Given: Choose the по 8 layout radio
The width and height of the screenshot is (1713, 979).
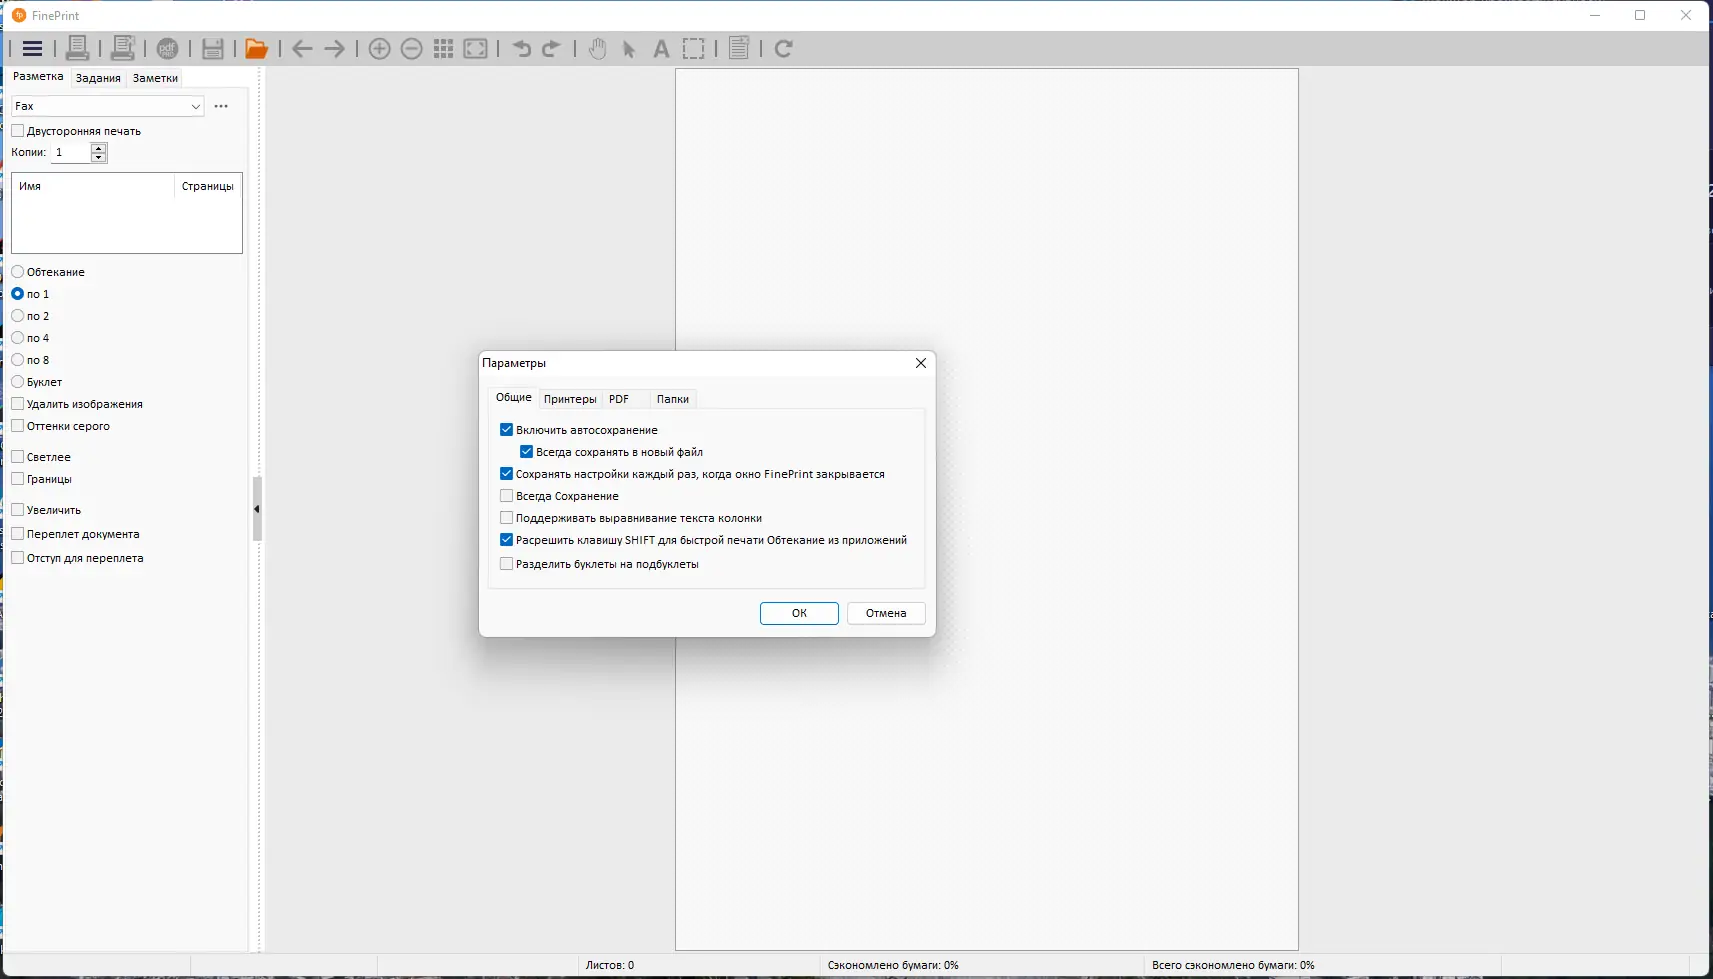Looking at the screenshot, I should point(18,360).
